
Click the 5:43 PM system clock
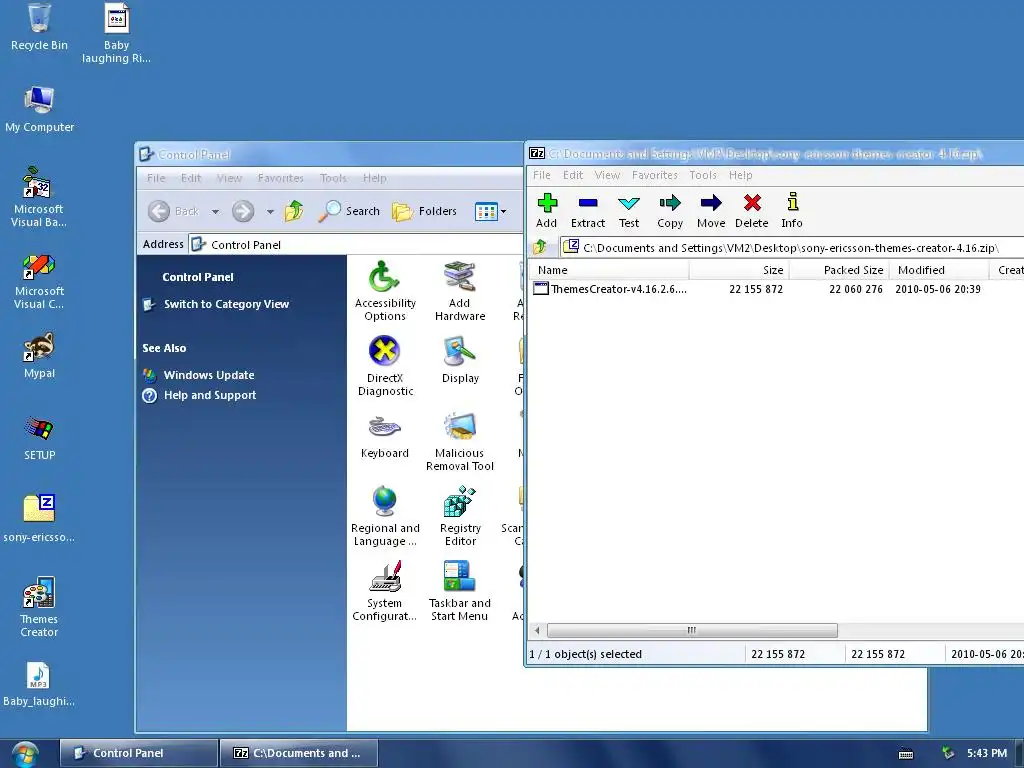point(986,753)
